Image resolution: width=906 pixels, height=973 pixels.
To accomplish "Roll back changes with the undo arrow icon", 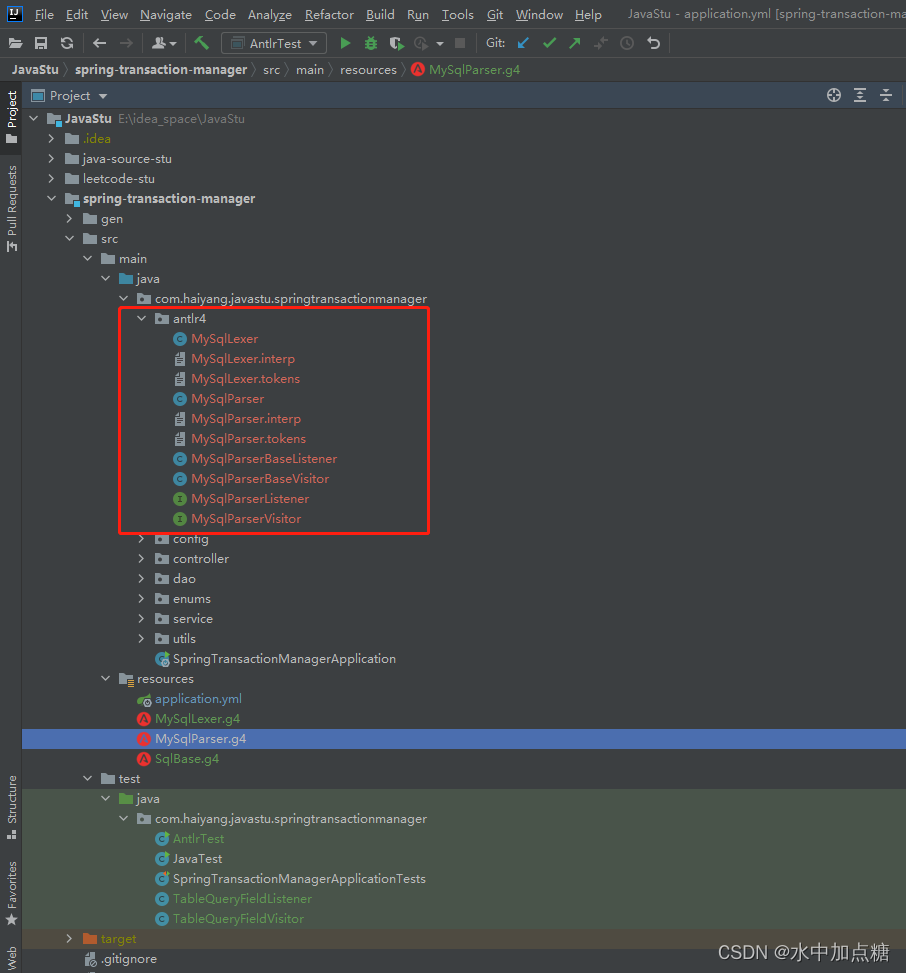I will (653, 43).
